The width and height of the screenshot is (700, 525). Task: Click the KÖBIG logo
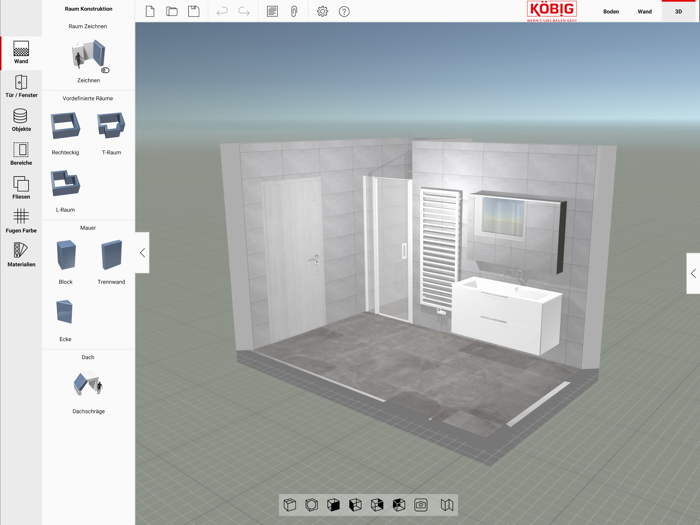(552, 11)
